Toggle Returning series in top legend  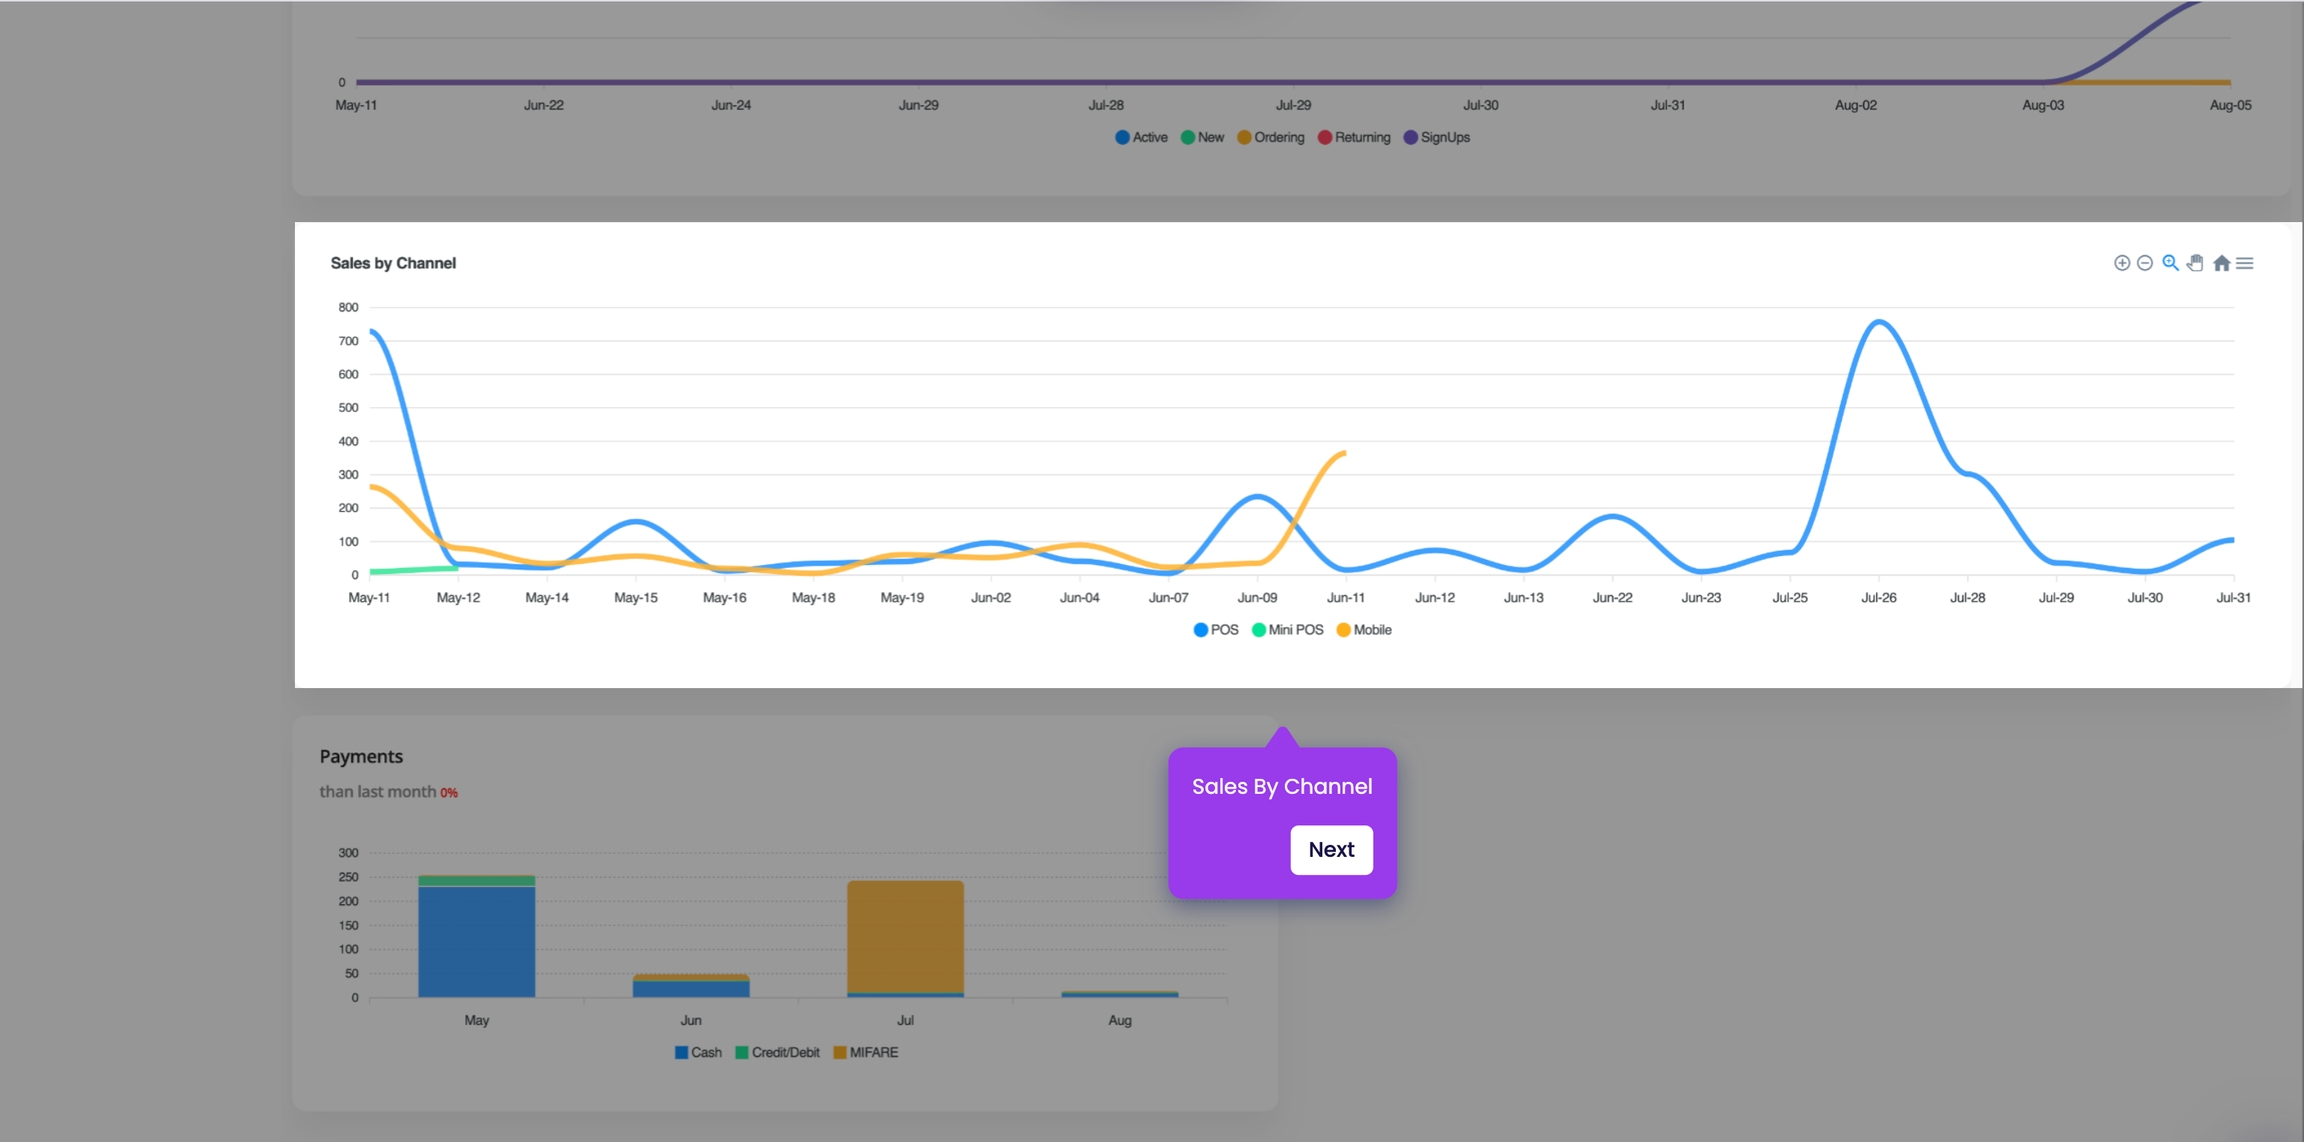1354,137
